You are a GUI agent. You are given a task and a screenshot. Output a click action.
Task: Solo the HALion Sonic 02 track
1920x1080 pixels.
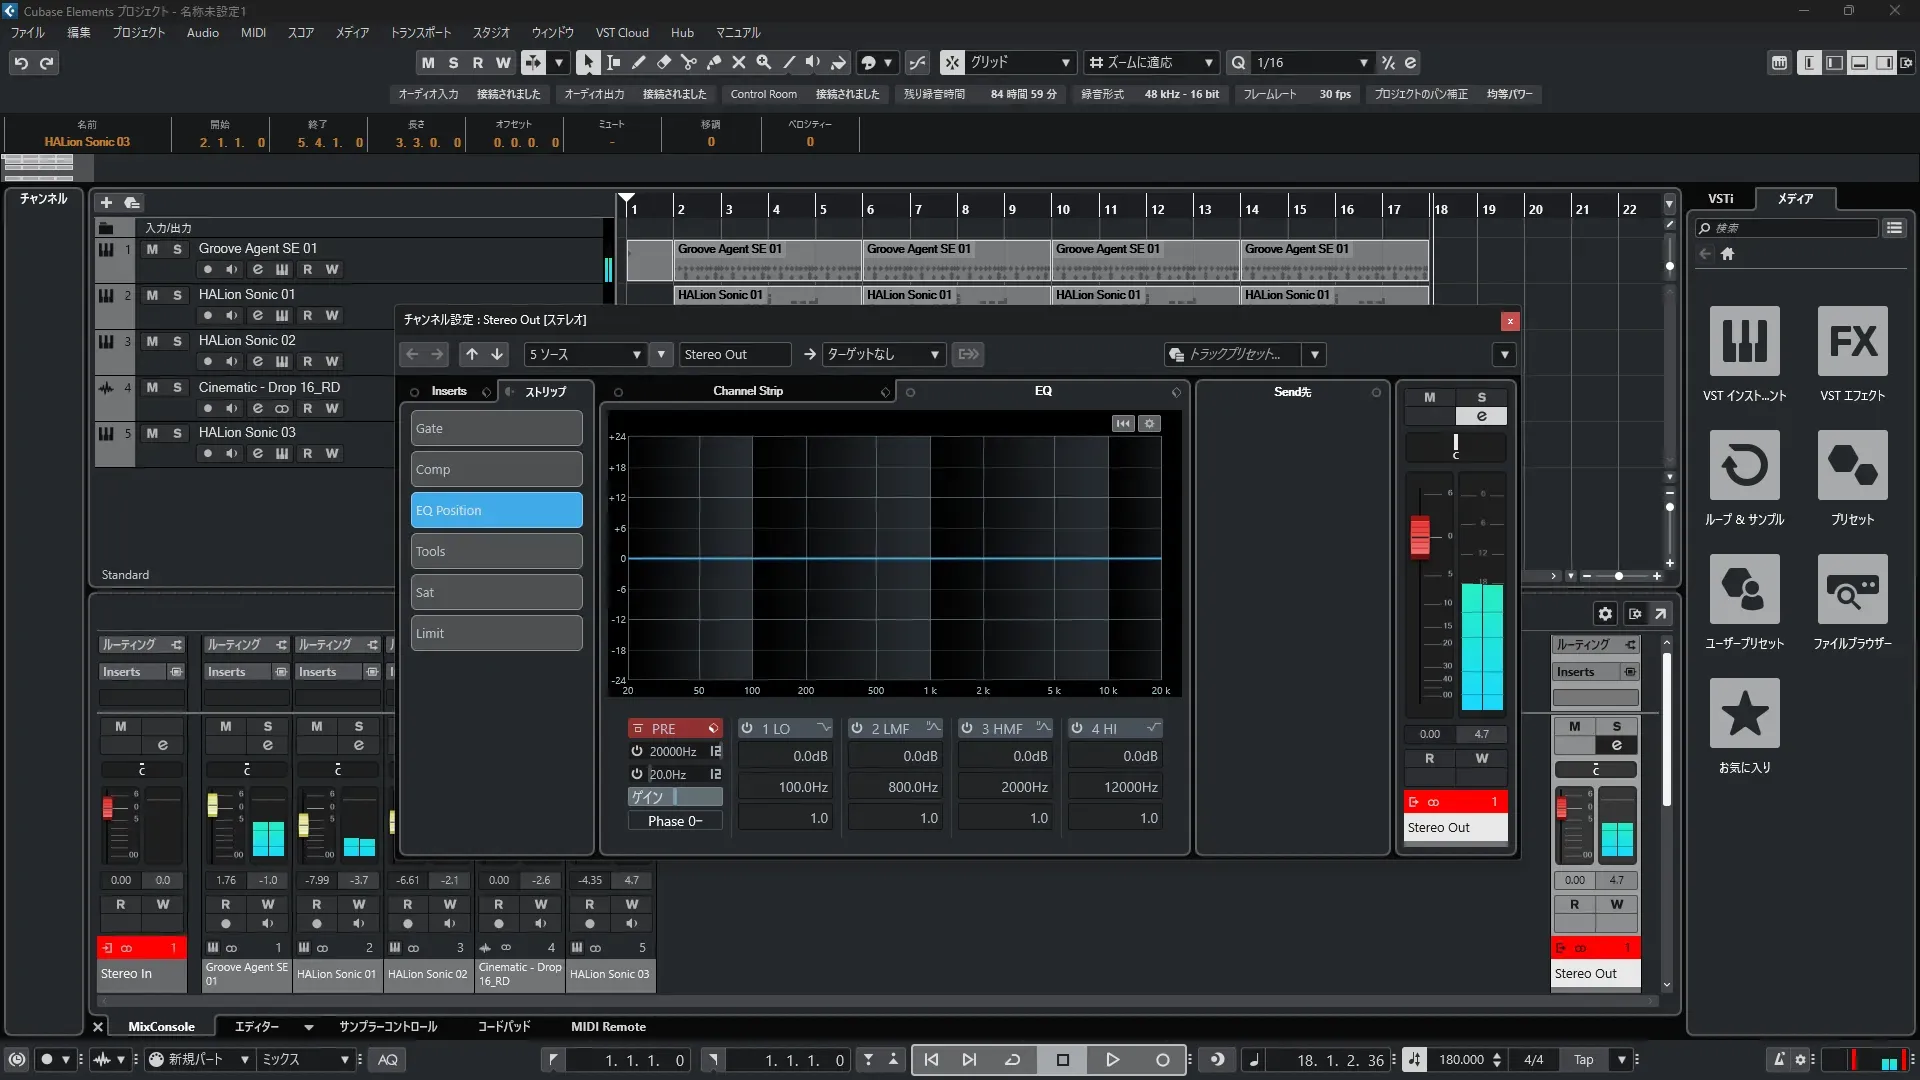point(177,341)
